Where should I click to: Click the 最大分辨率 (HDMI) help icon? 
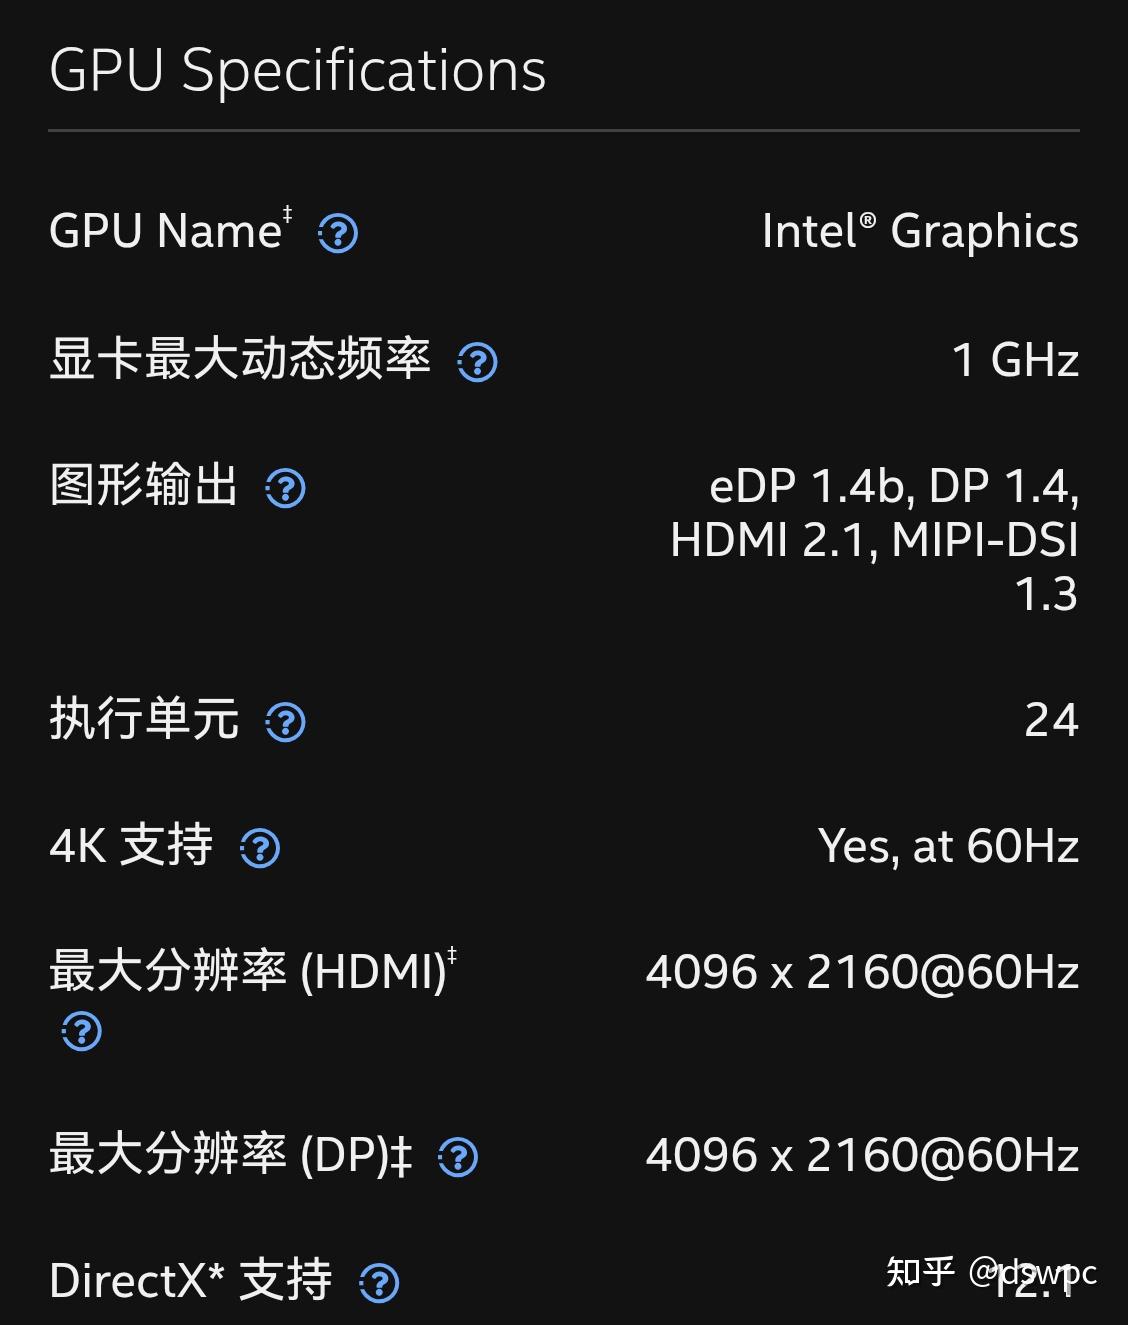(81, 1032)
